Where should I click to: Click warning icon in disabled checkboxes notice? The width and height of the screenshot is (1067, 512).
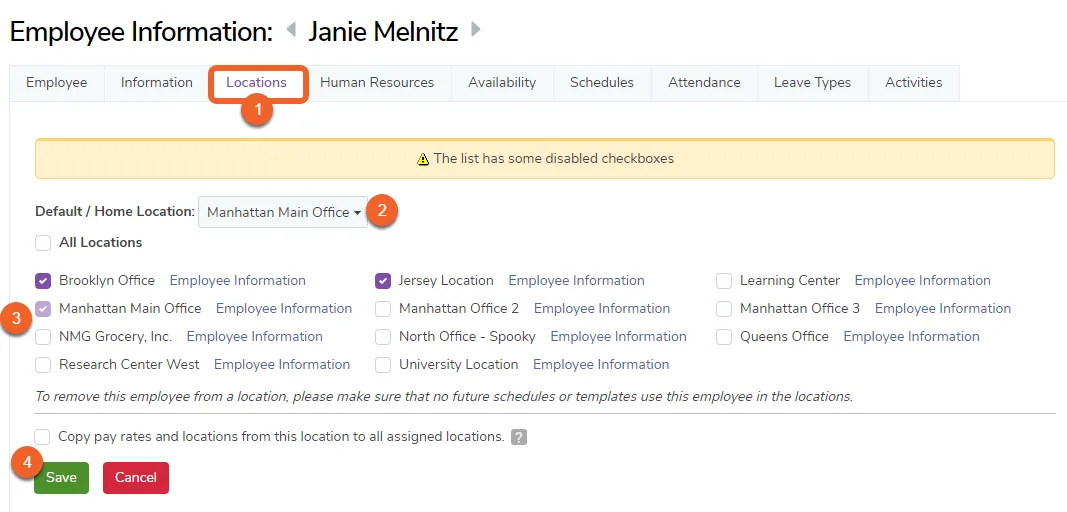[423, 159]
